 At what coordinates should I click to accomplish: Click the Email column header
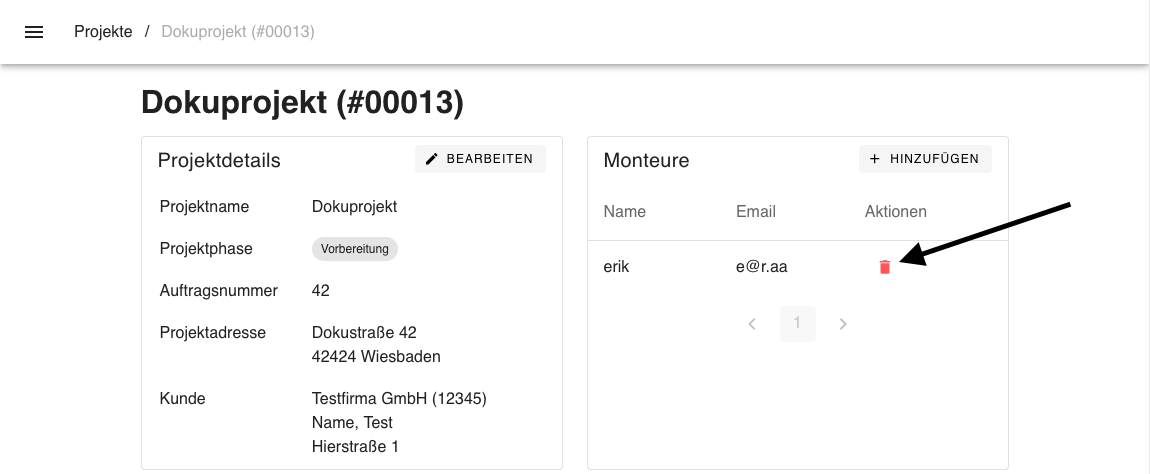(756, 212)
